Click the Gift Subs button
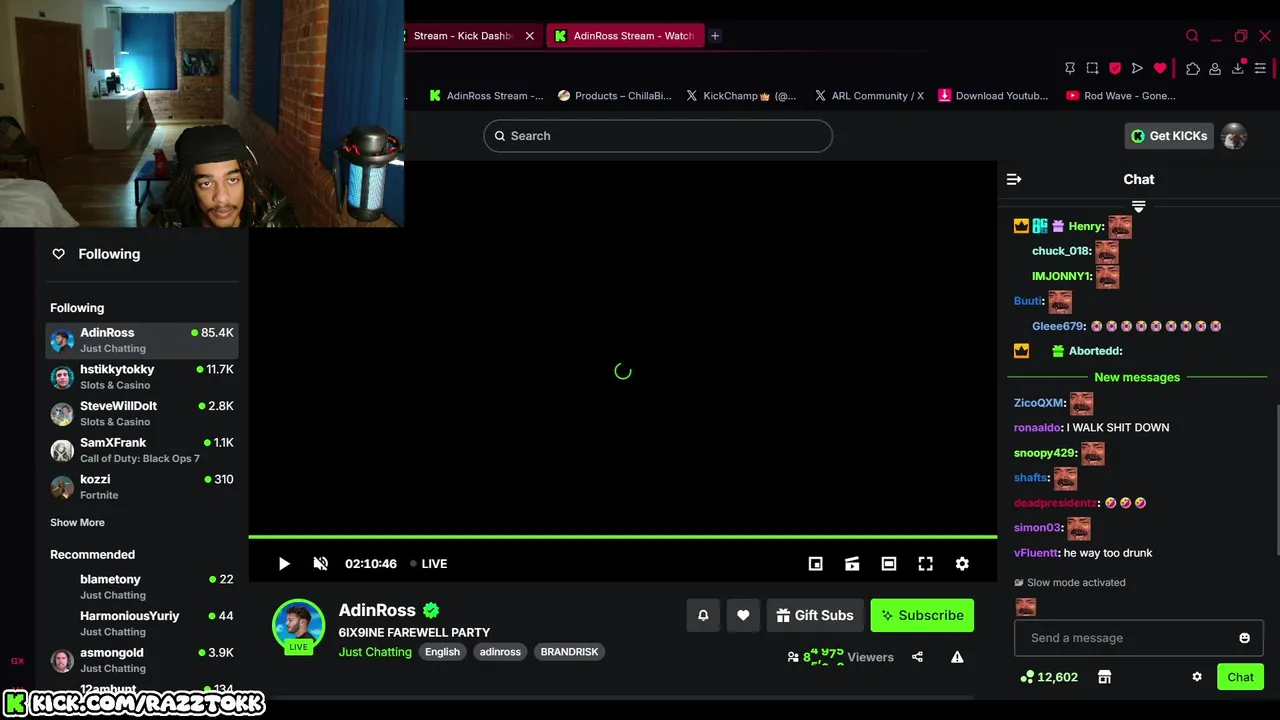Viewport: 1280px width, 720px height. [x=815, y=615]
